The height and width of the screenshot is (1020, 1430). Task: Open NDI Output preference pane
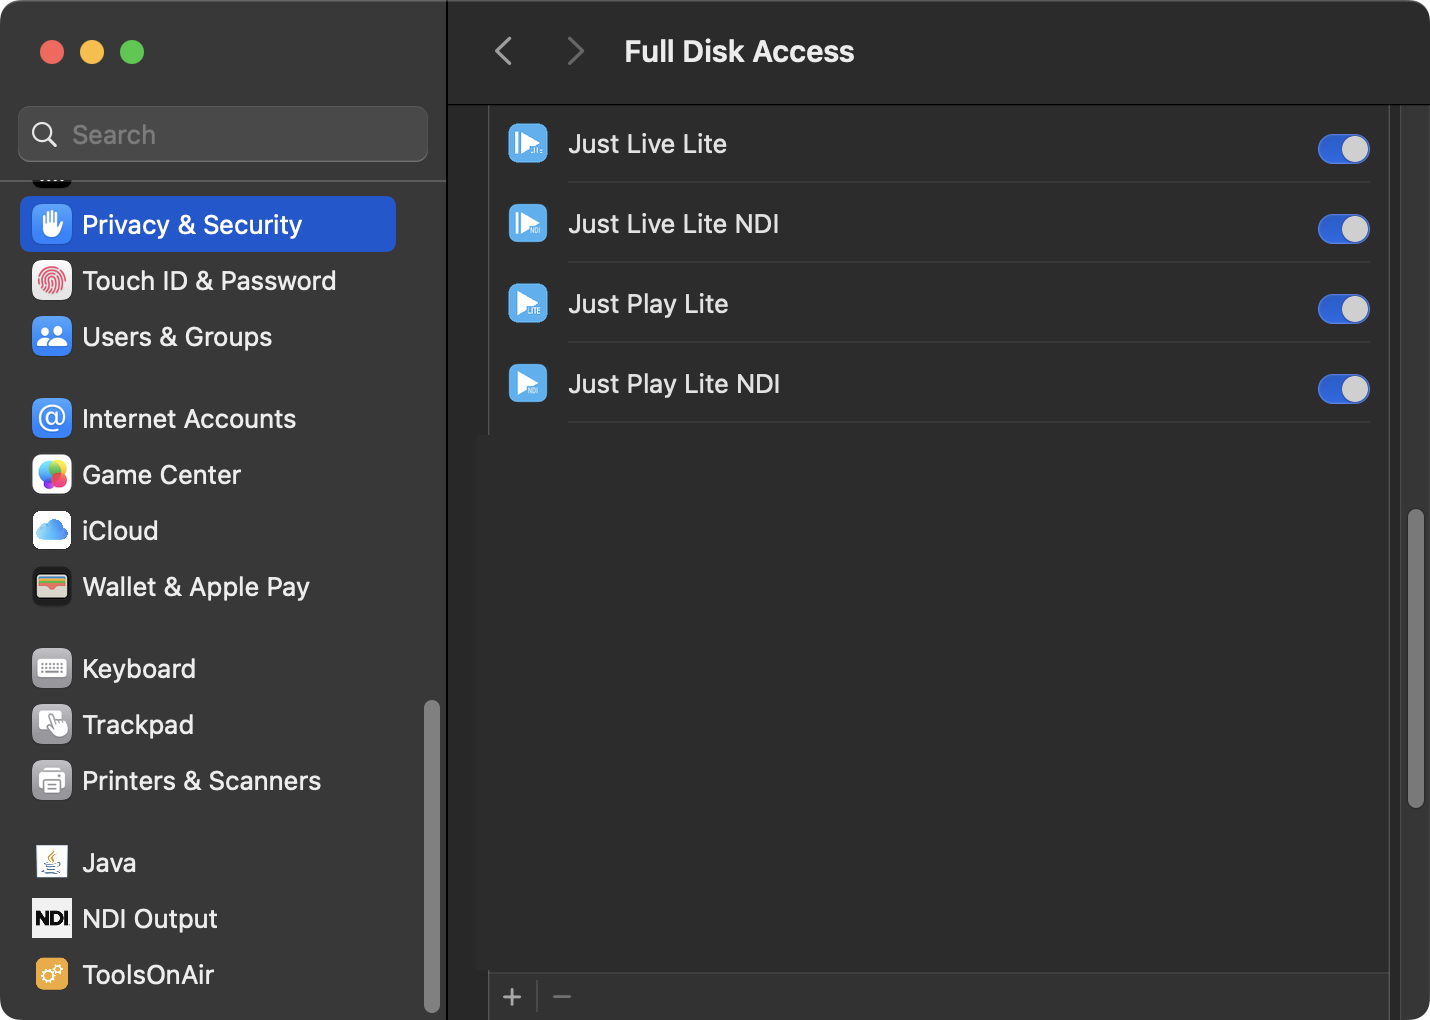point(208,918)
